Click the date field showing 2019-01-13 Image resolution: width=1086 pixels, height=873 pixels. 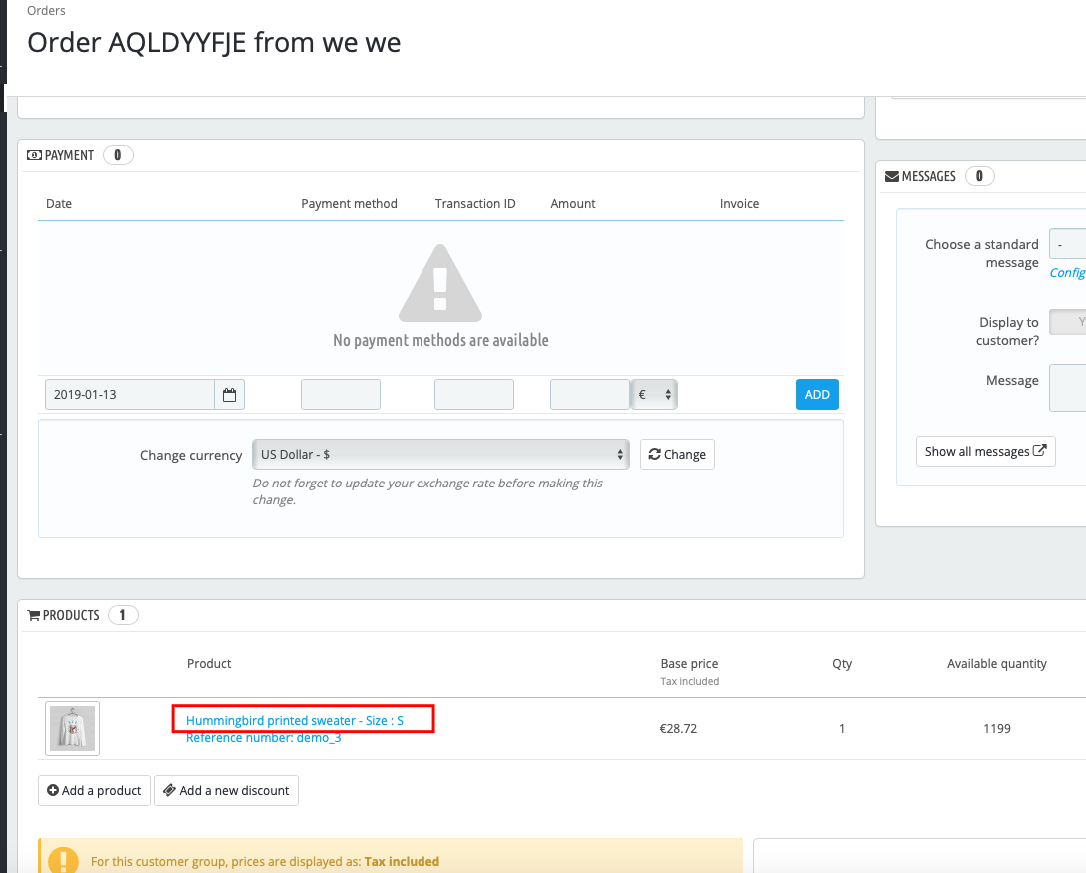click(x=130, y=395)
